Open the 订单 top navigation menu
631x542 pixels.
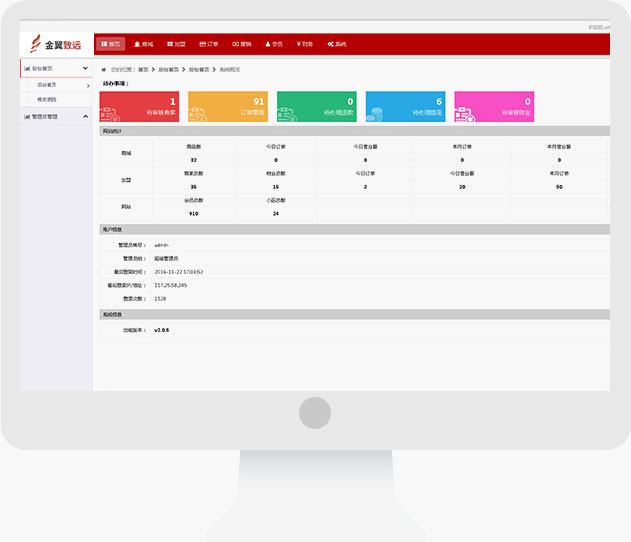click(209, 45)
